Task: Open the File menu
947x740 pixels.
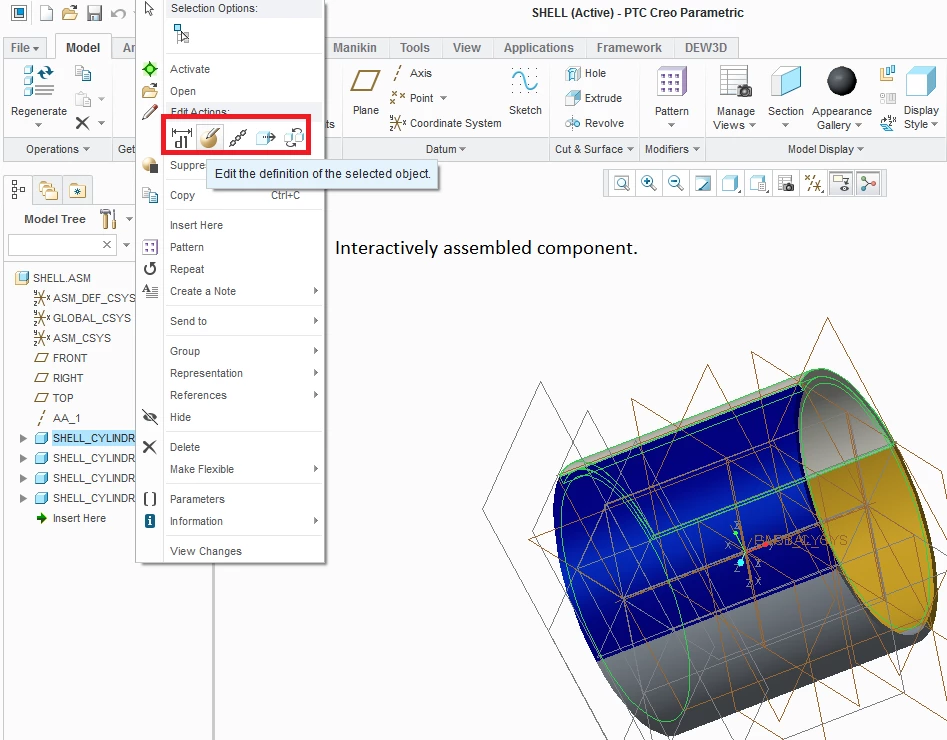Action: point(25,48)
